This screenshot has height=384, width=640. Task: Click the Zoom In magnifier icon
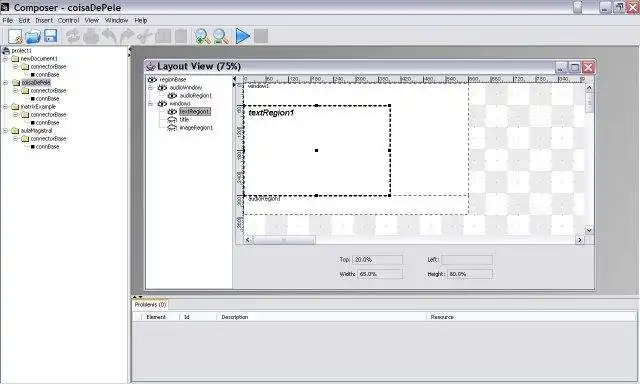[x=202, y=36]
